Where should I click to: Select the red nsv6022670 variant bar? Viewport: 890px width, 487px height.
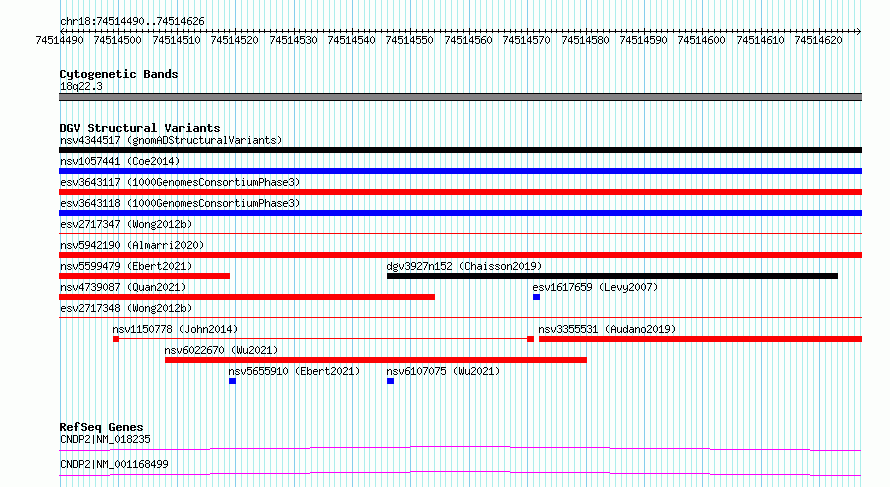click(376, 360)
